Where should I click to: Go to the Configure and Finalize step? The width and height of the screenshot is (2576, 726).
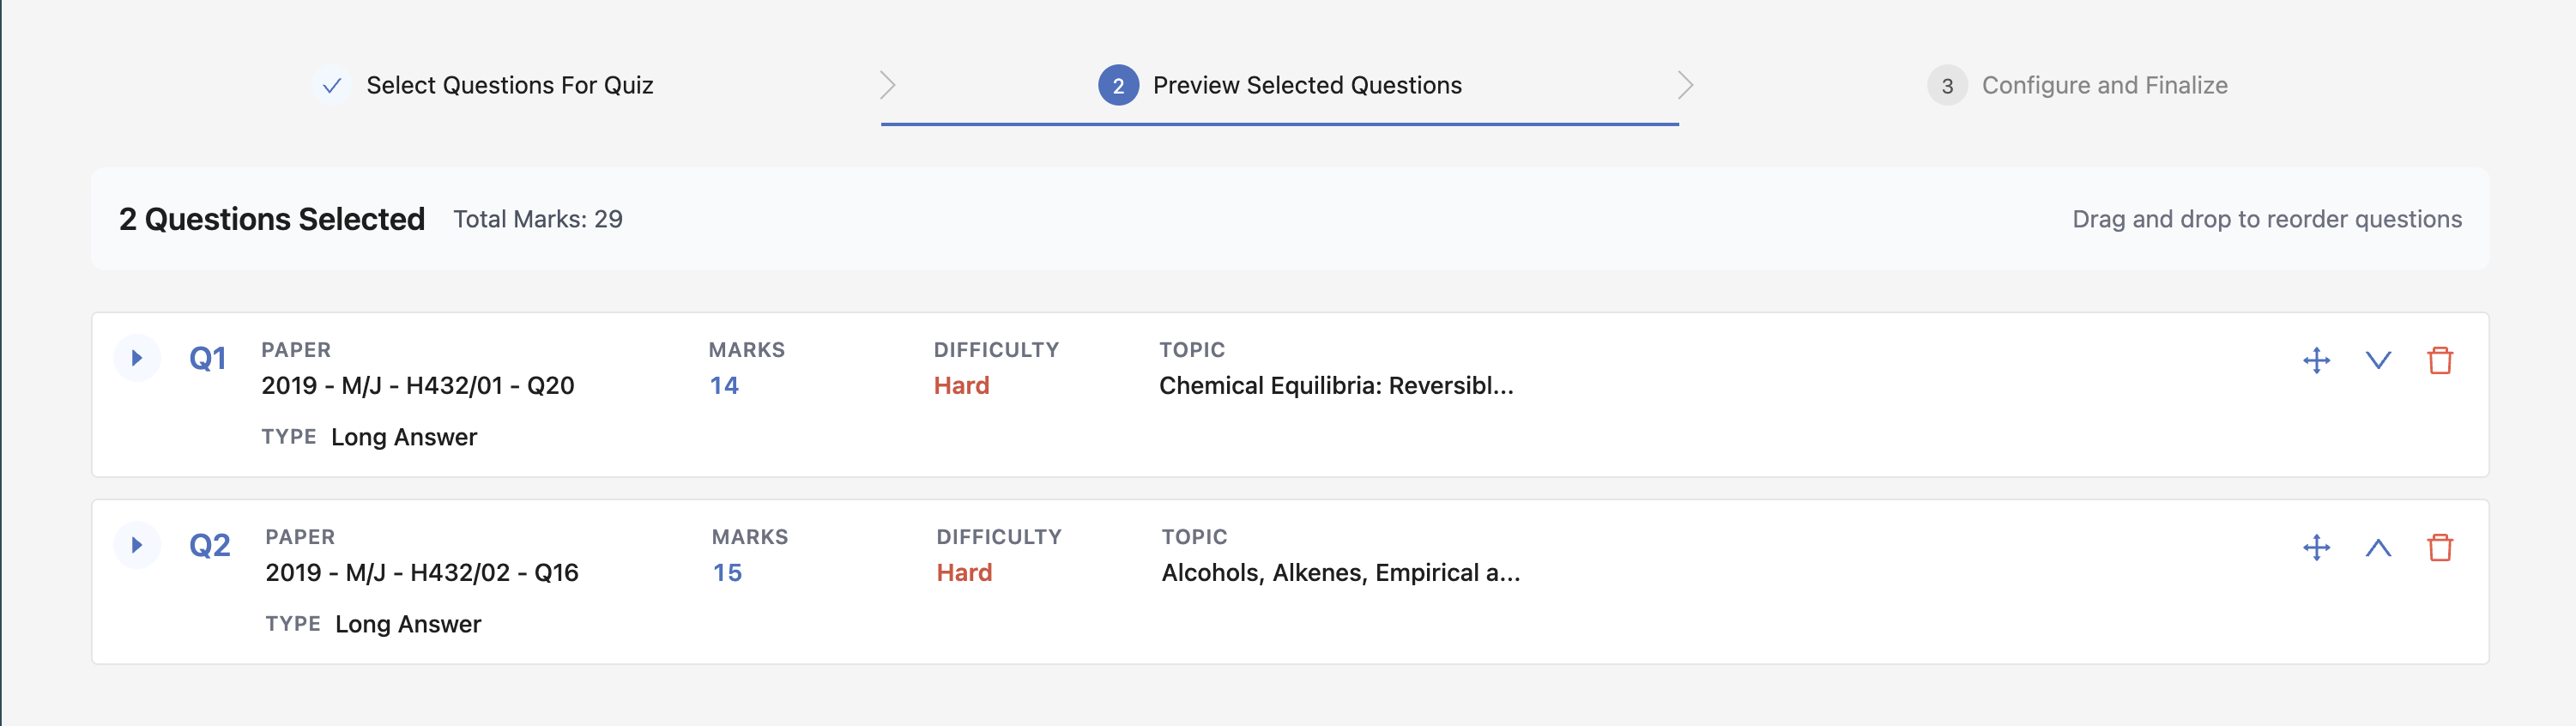click(2104, 85)
